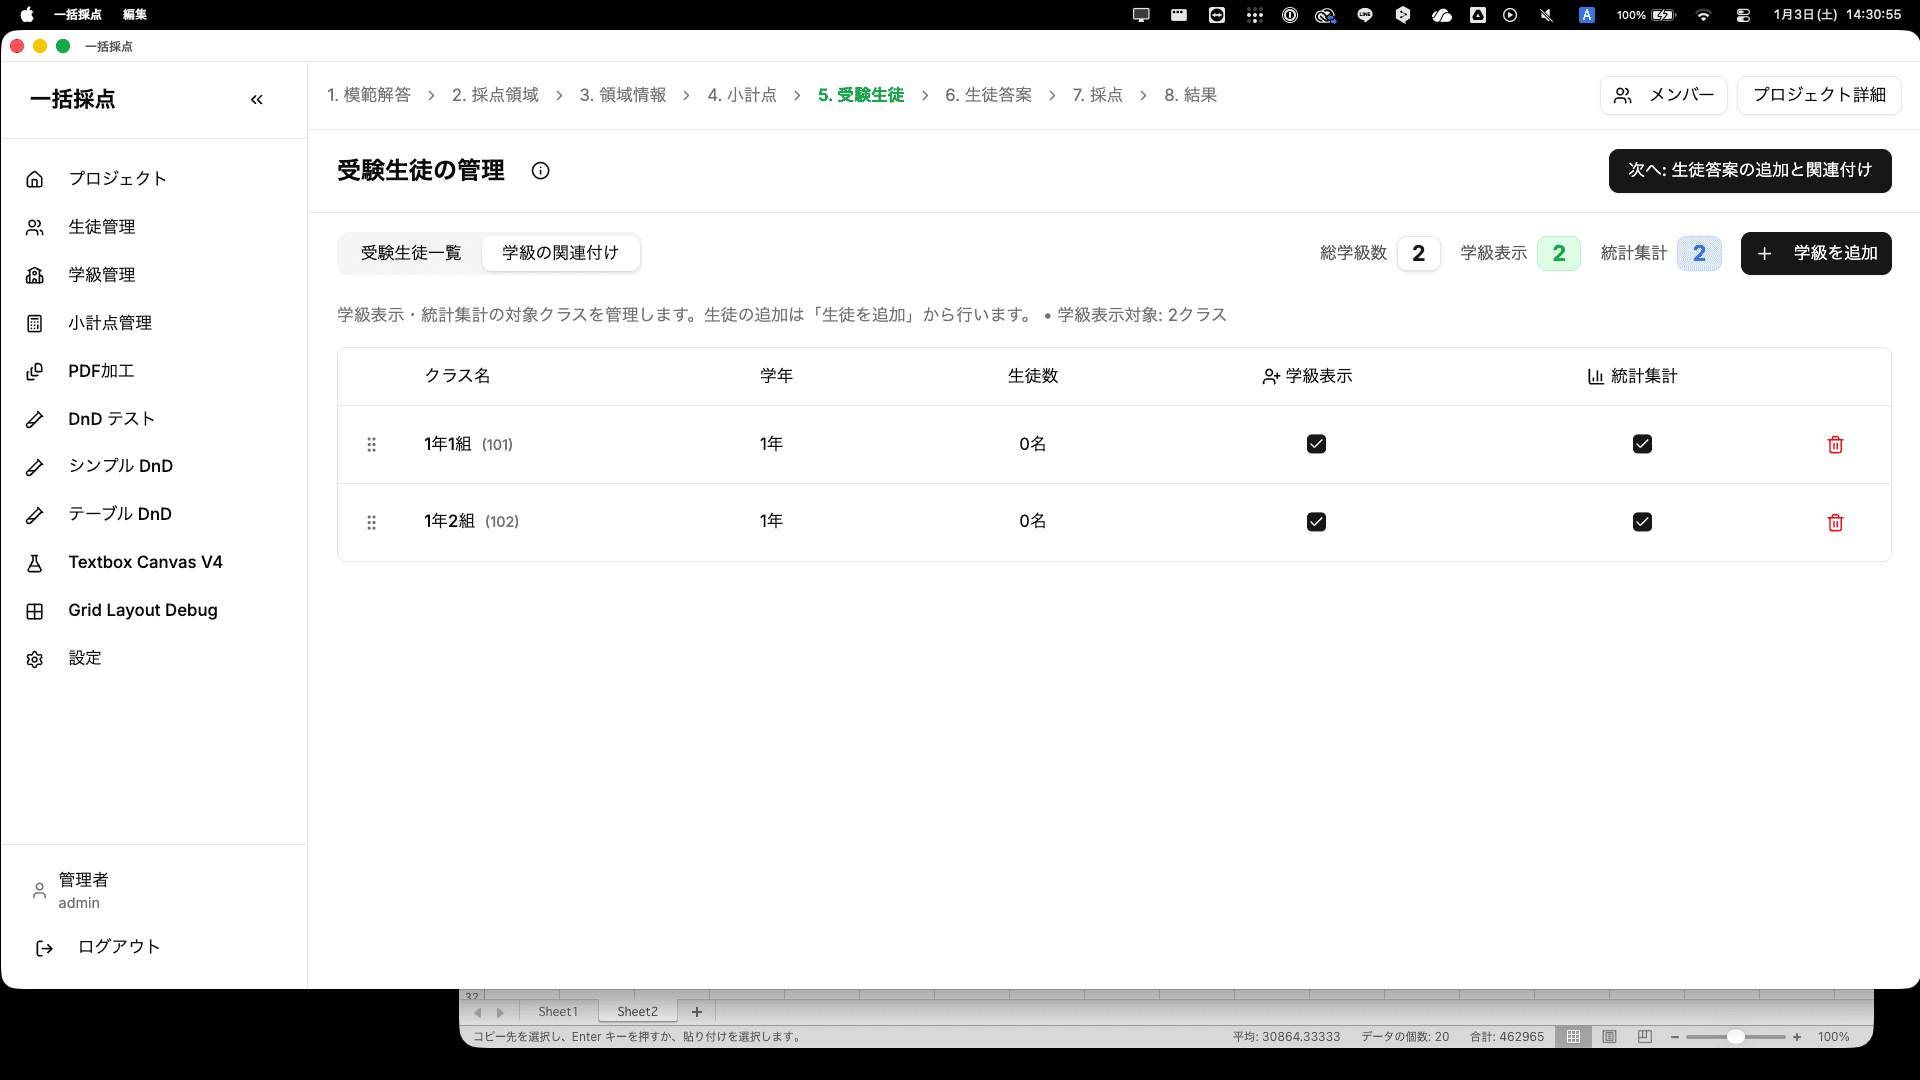1920x1080 pixels.
Task: Delete 1年1組 using the trash icon
Action: [1834, 444]
